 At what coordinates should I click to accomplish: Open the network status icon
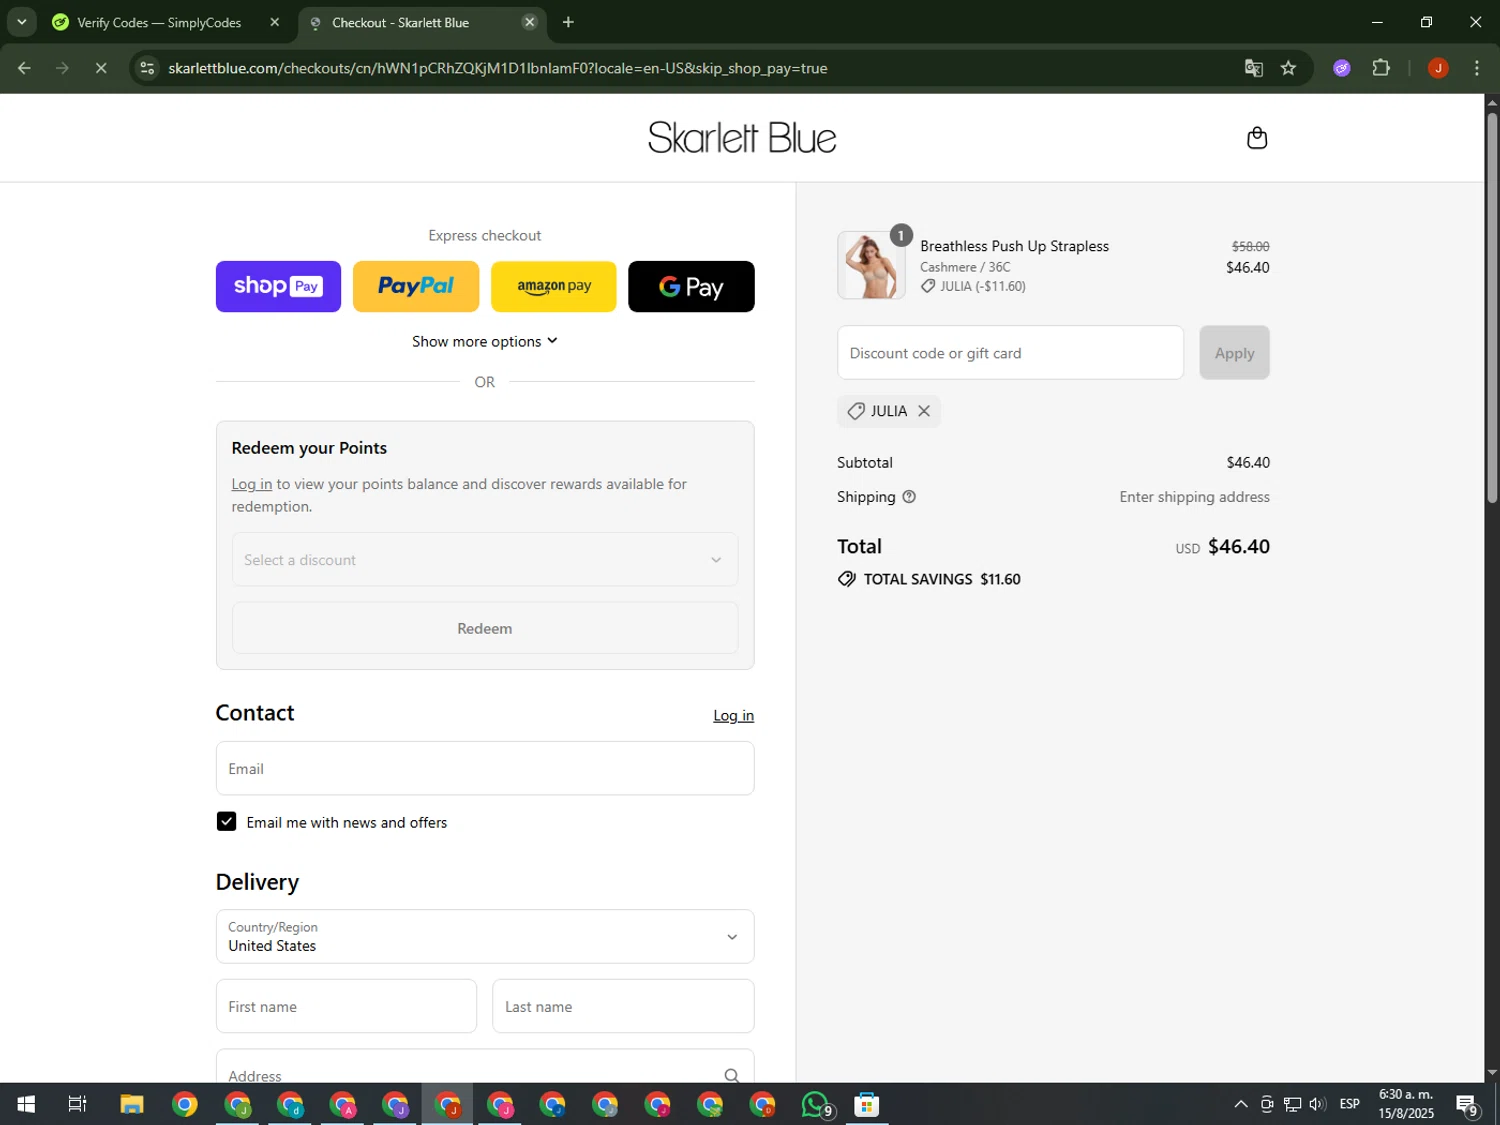(1292, 1104)
